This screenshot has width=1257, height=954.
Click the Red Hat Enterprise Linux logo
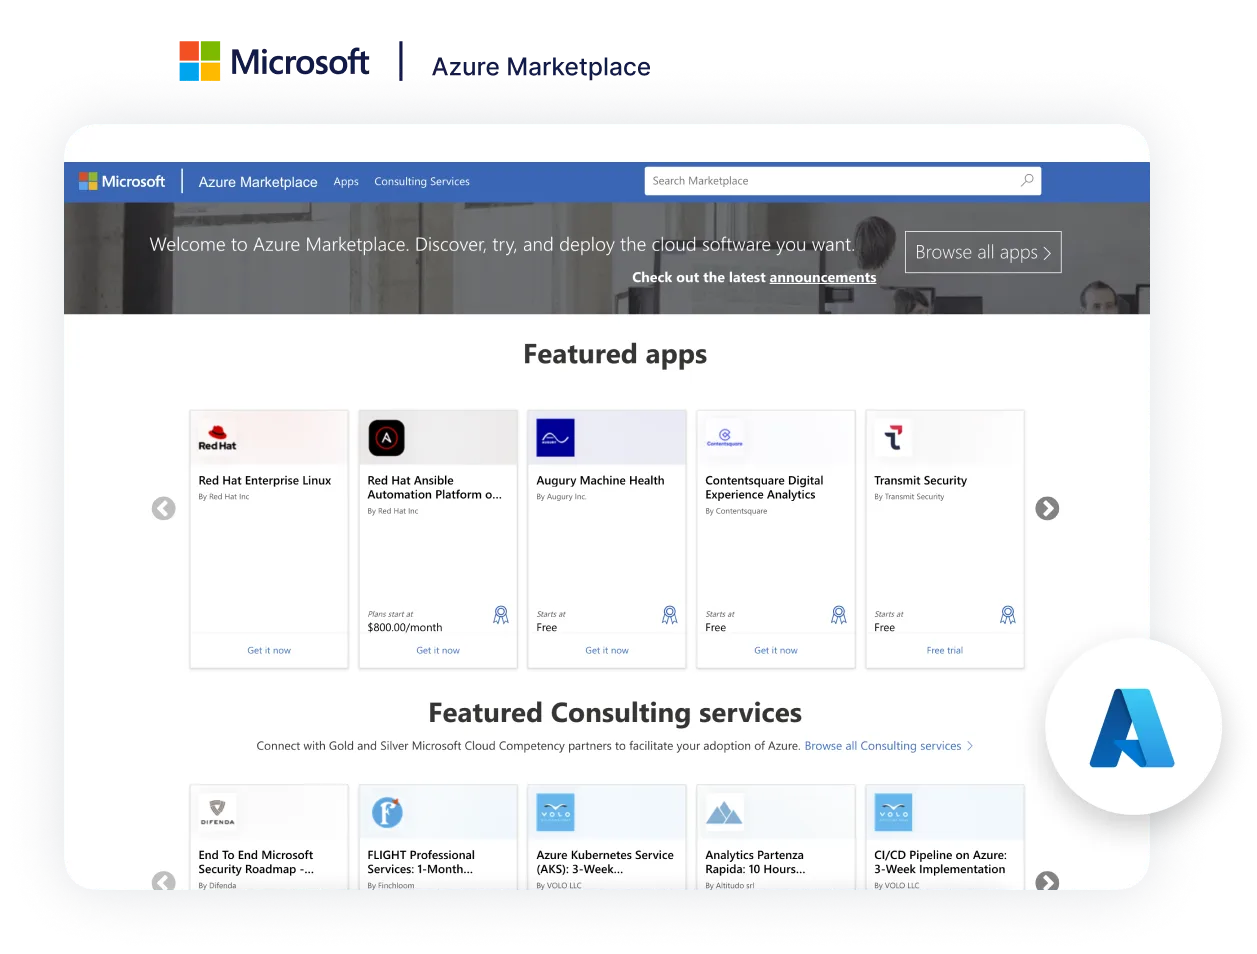point(217,438)
